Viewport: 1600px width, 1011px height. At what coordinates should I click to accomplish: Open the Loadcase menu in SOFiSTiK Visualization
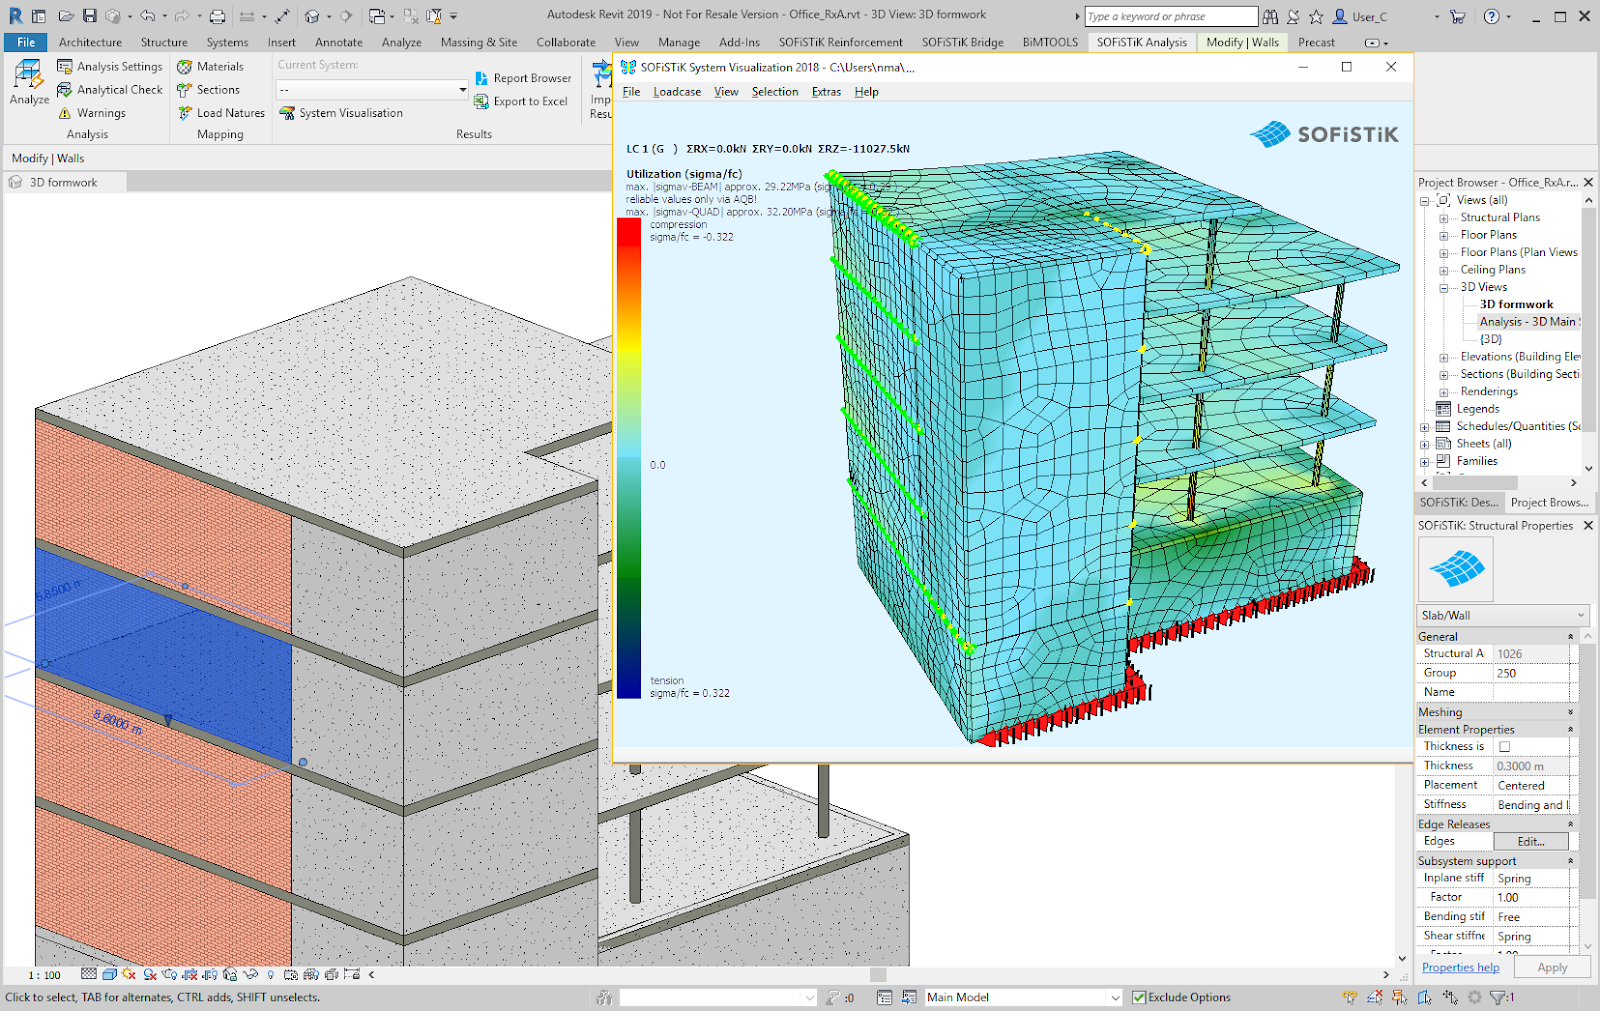pos(677,92)
